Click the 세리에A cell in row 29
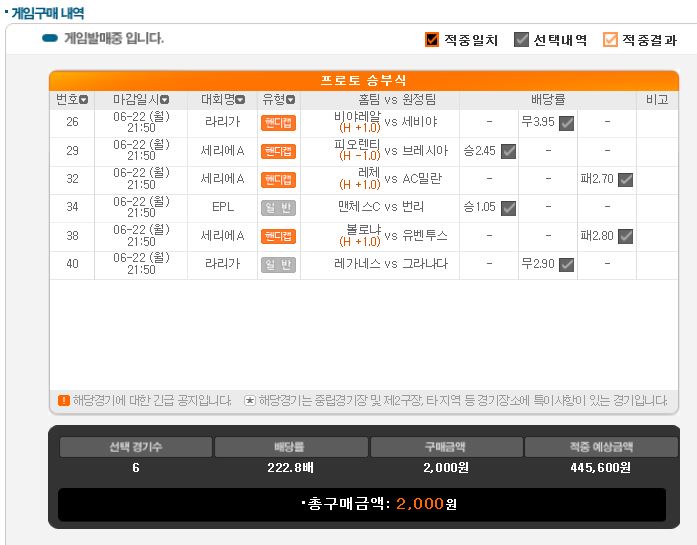697x545 pixels. pos(222,150)
